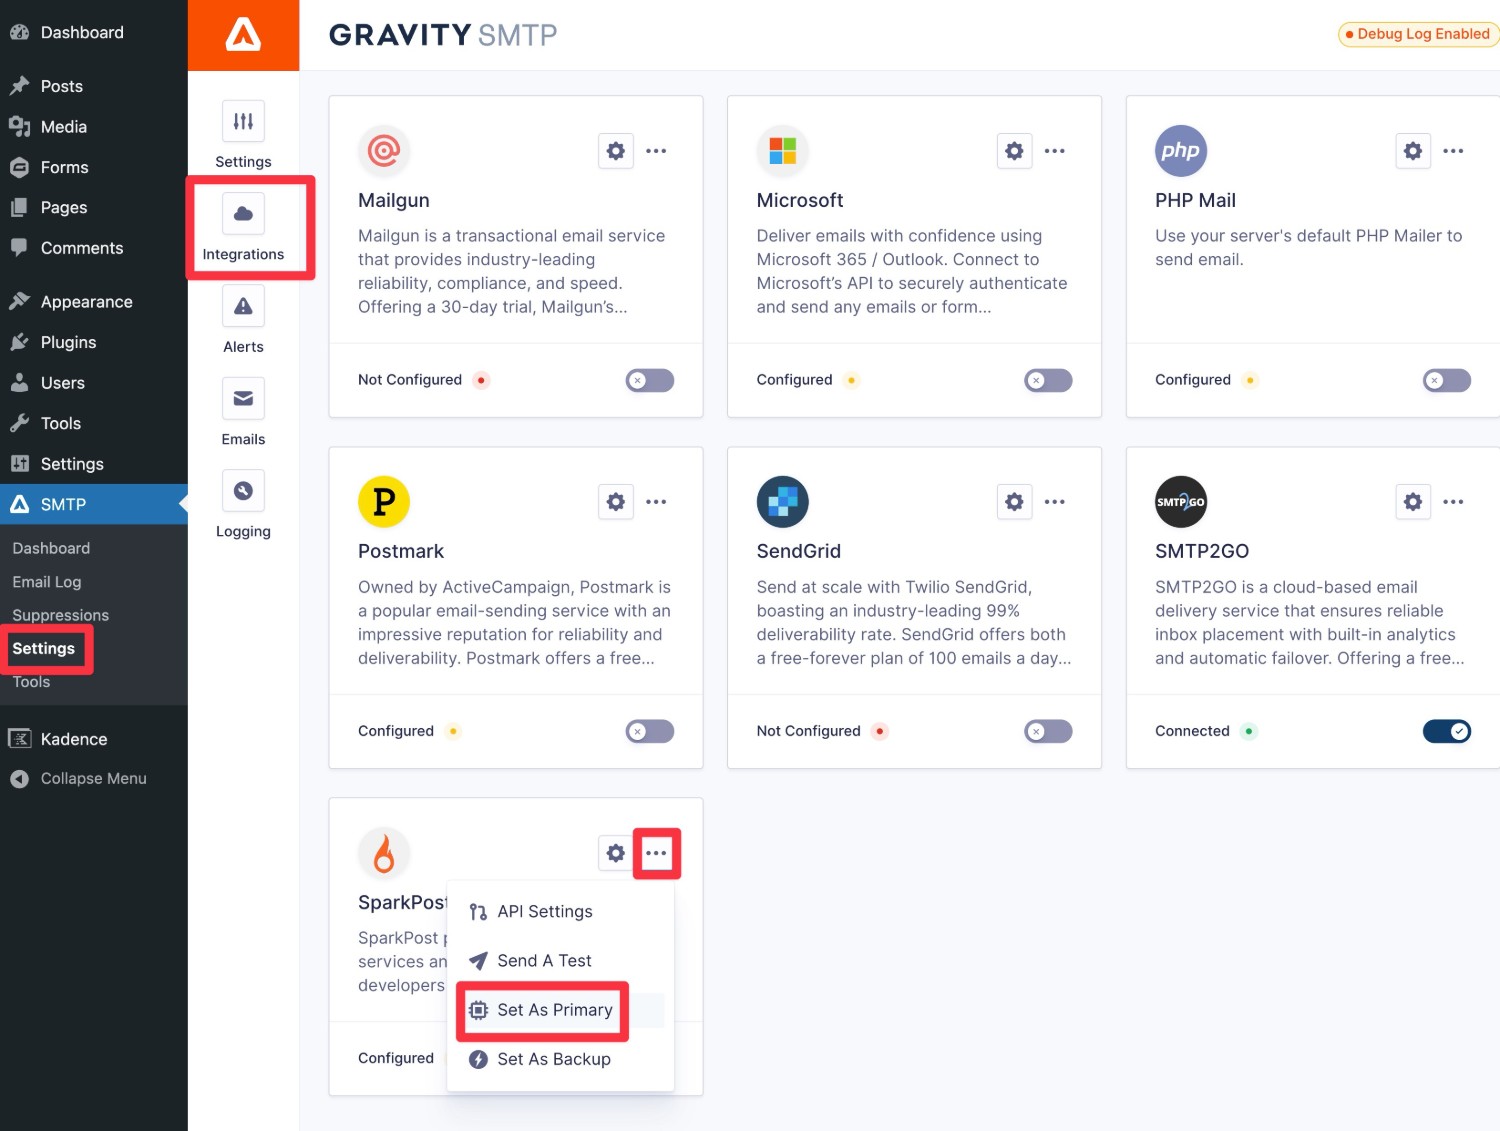Click the PHP Mail logo icon

click(x=1181, y=151)
